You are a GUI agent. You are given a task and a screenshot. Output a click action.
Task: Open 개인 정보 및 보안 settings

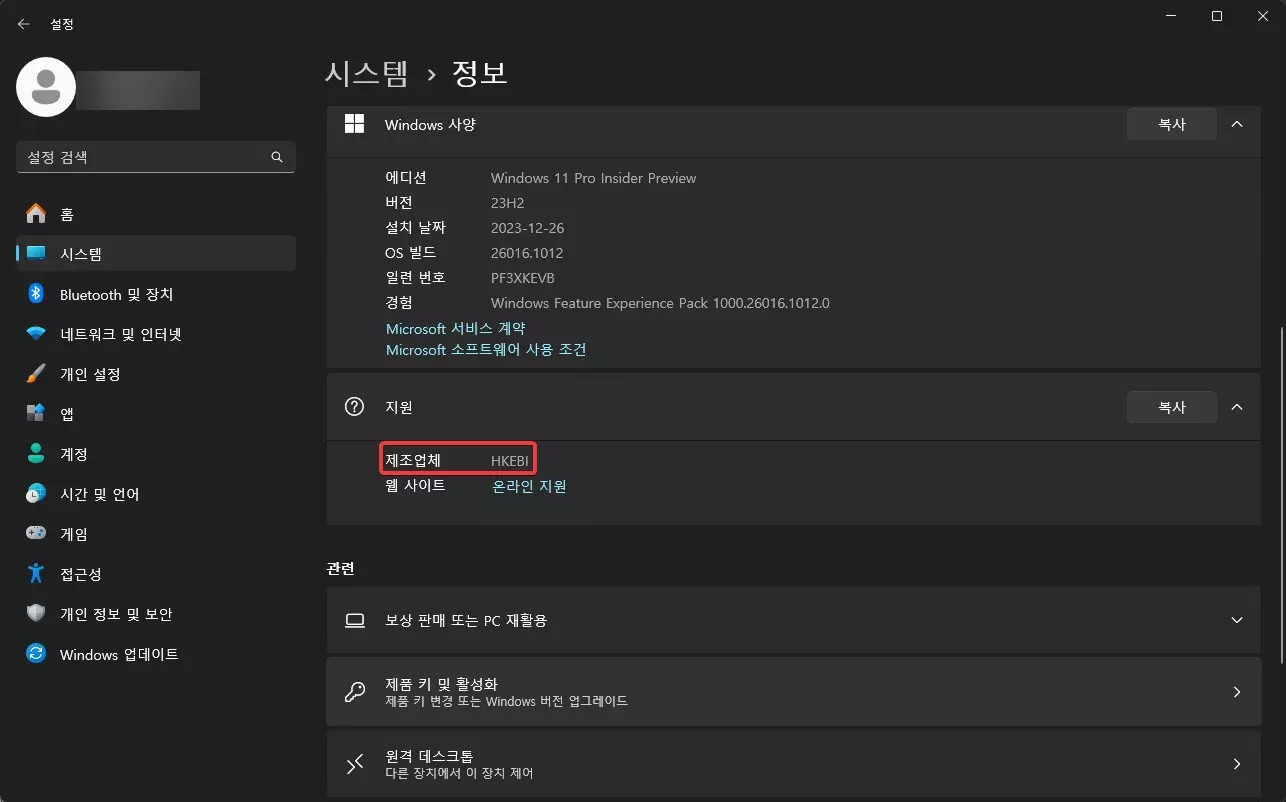pos(156,614)
